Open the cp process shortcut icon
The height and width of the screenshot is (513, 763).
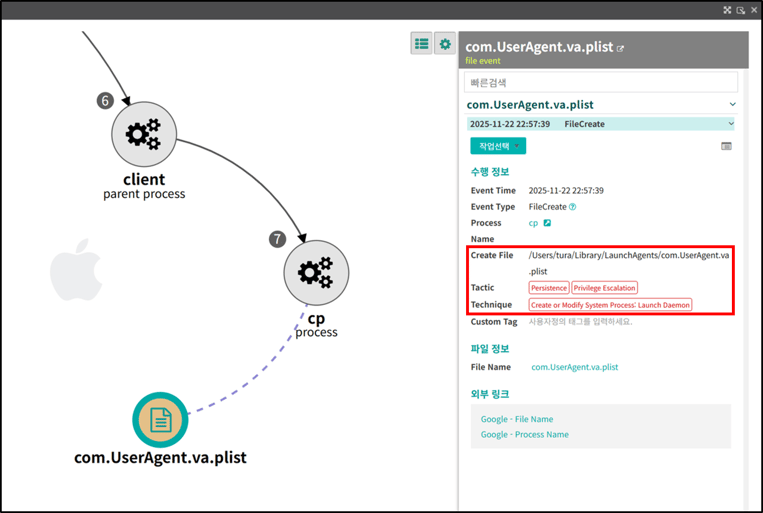pos(547,223)
